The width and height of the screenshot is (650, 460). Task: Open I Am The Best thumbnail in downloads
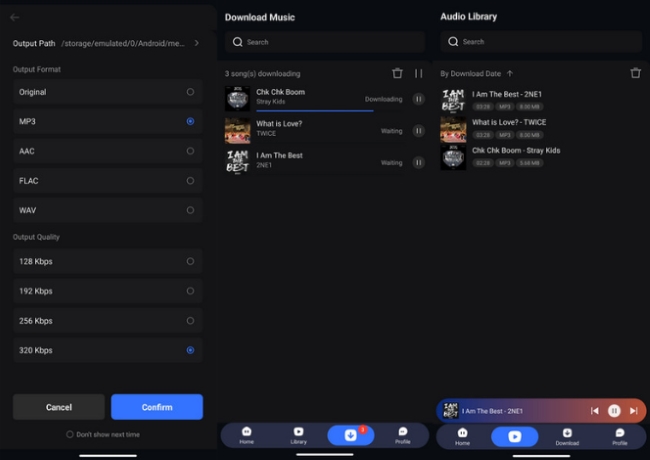coord(238,162)
